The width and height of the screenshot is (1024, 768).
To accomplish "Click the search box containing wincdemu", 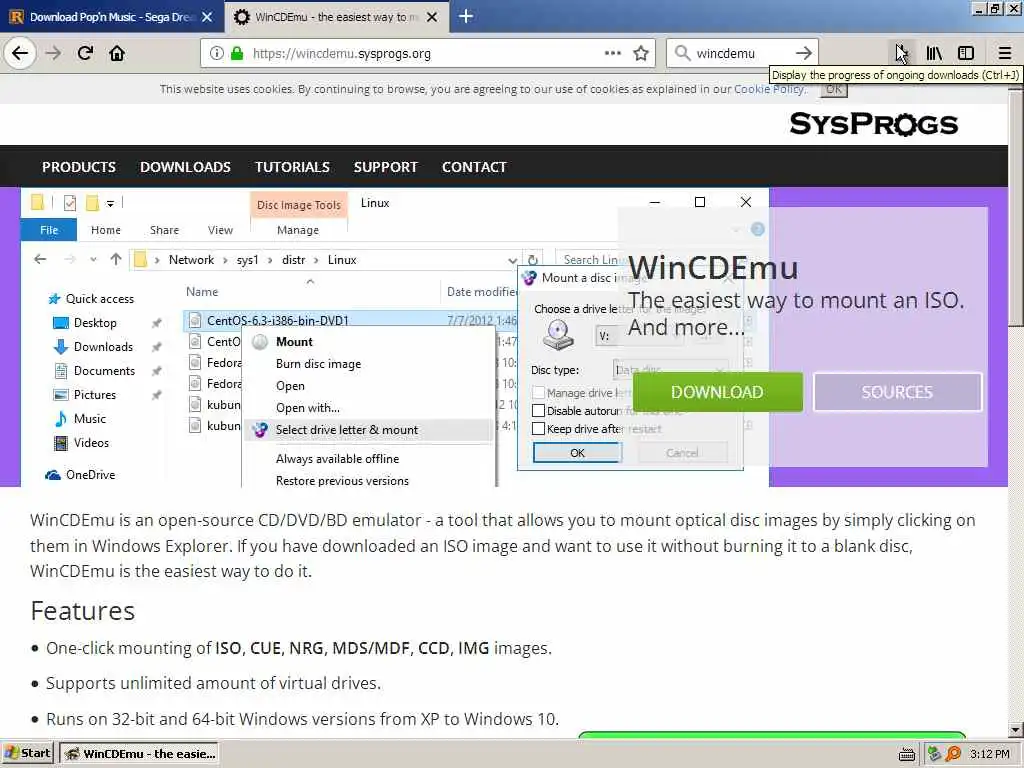I will pyautogui.click(x=741, y=54).
